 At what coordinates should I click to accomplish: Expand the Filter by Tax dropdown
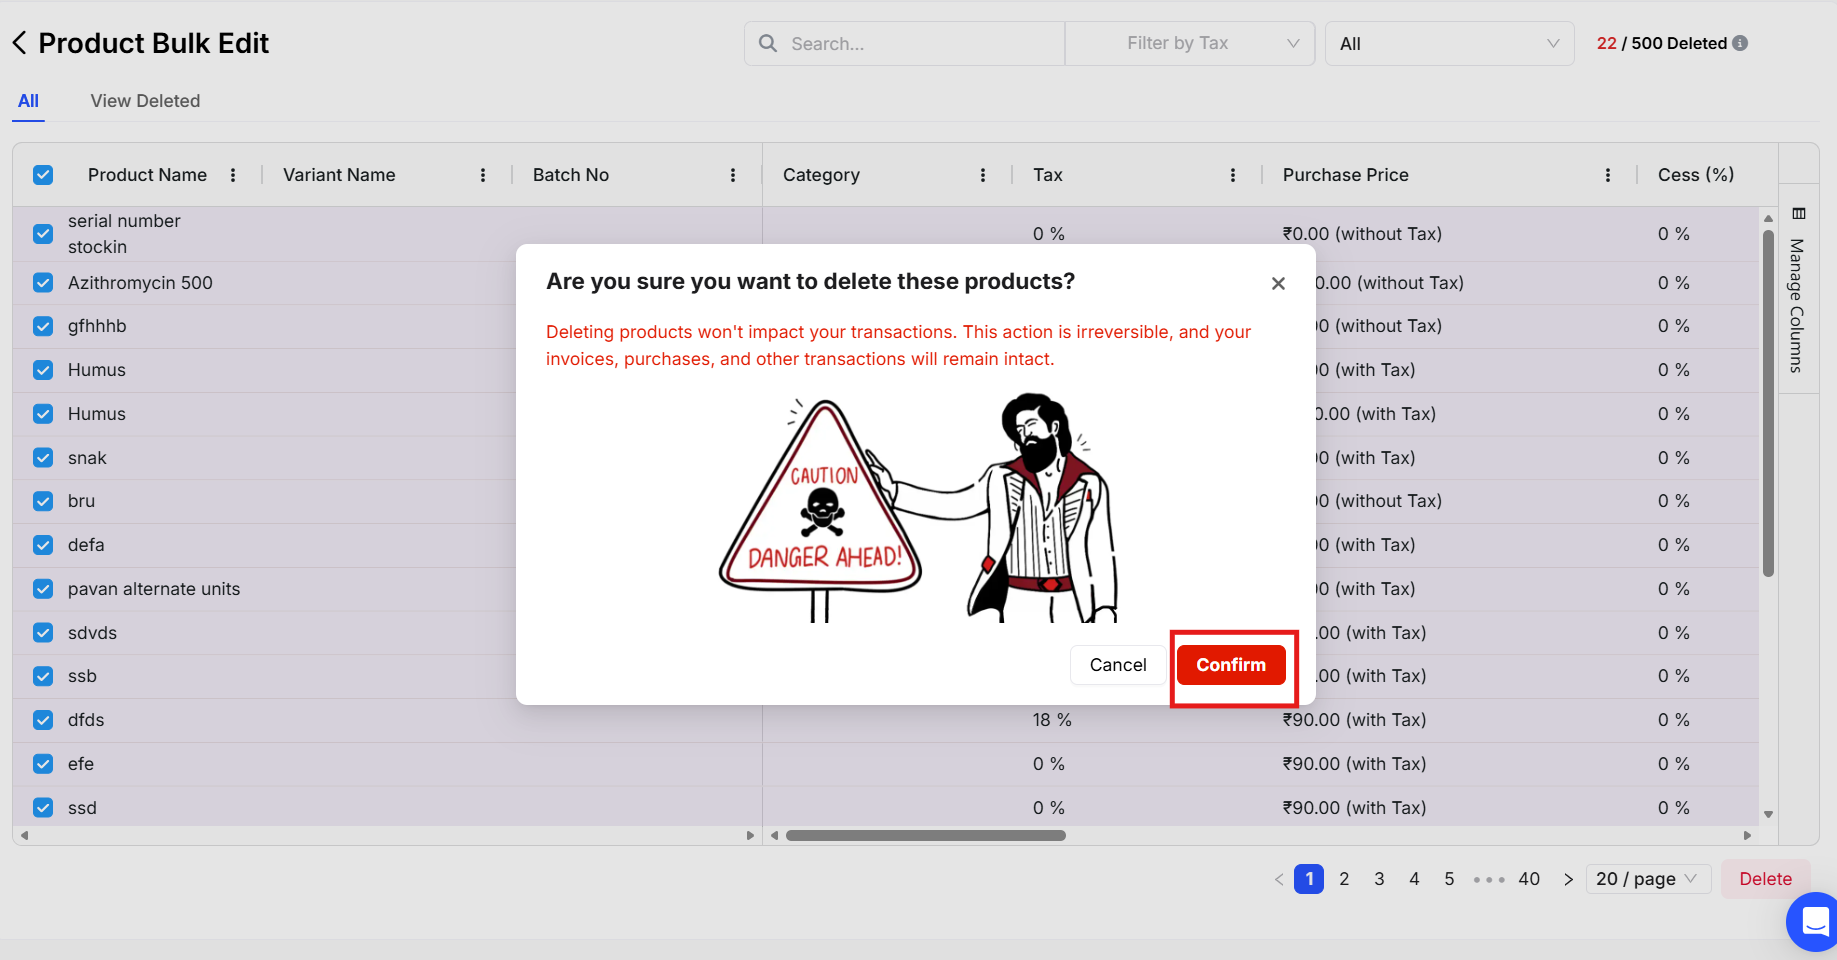point(1190,43)
